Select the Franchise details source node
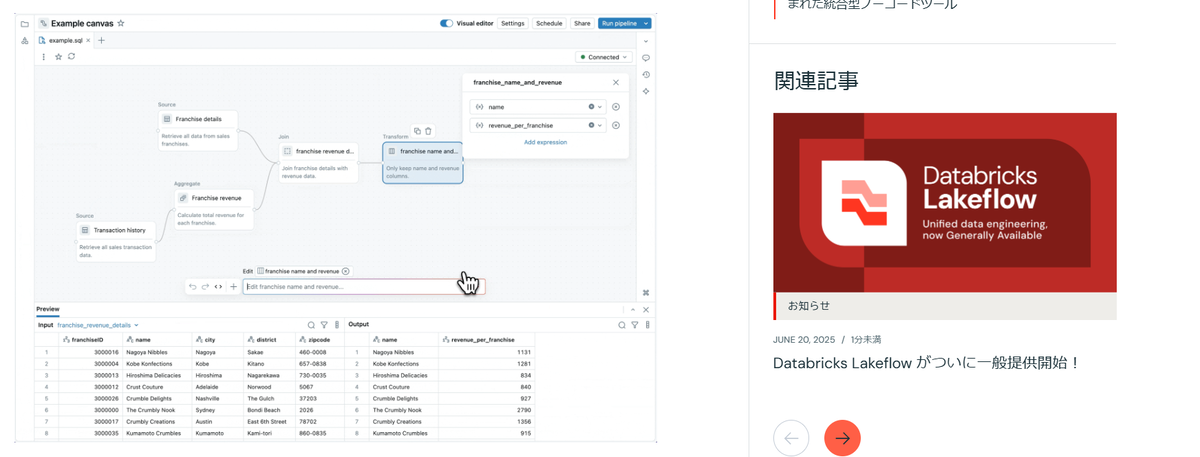 click(198, 131)
